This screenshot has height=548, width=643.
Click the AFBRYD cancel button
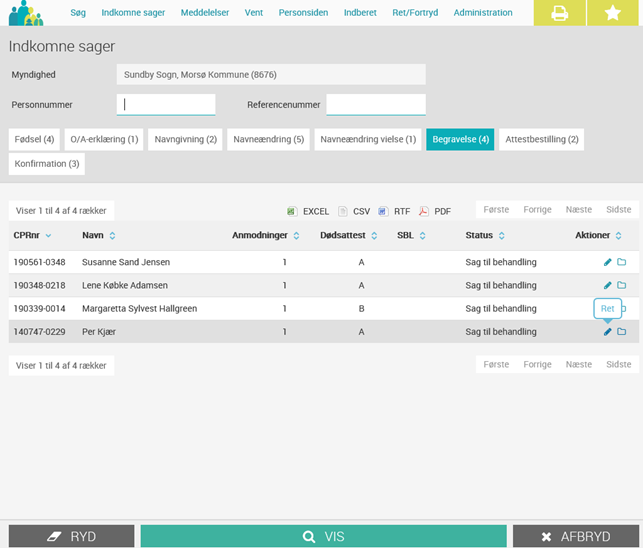pos(576,536)
